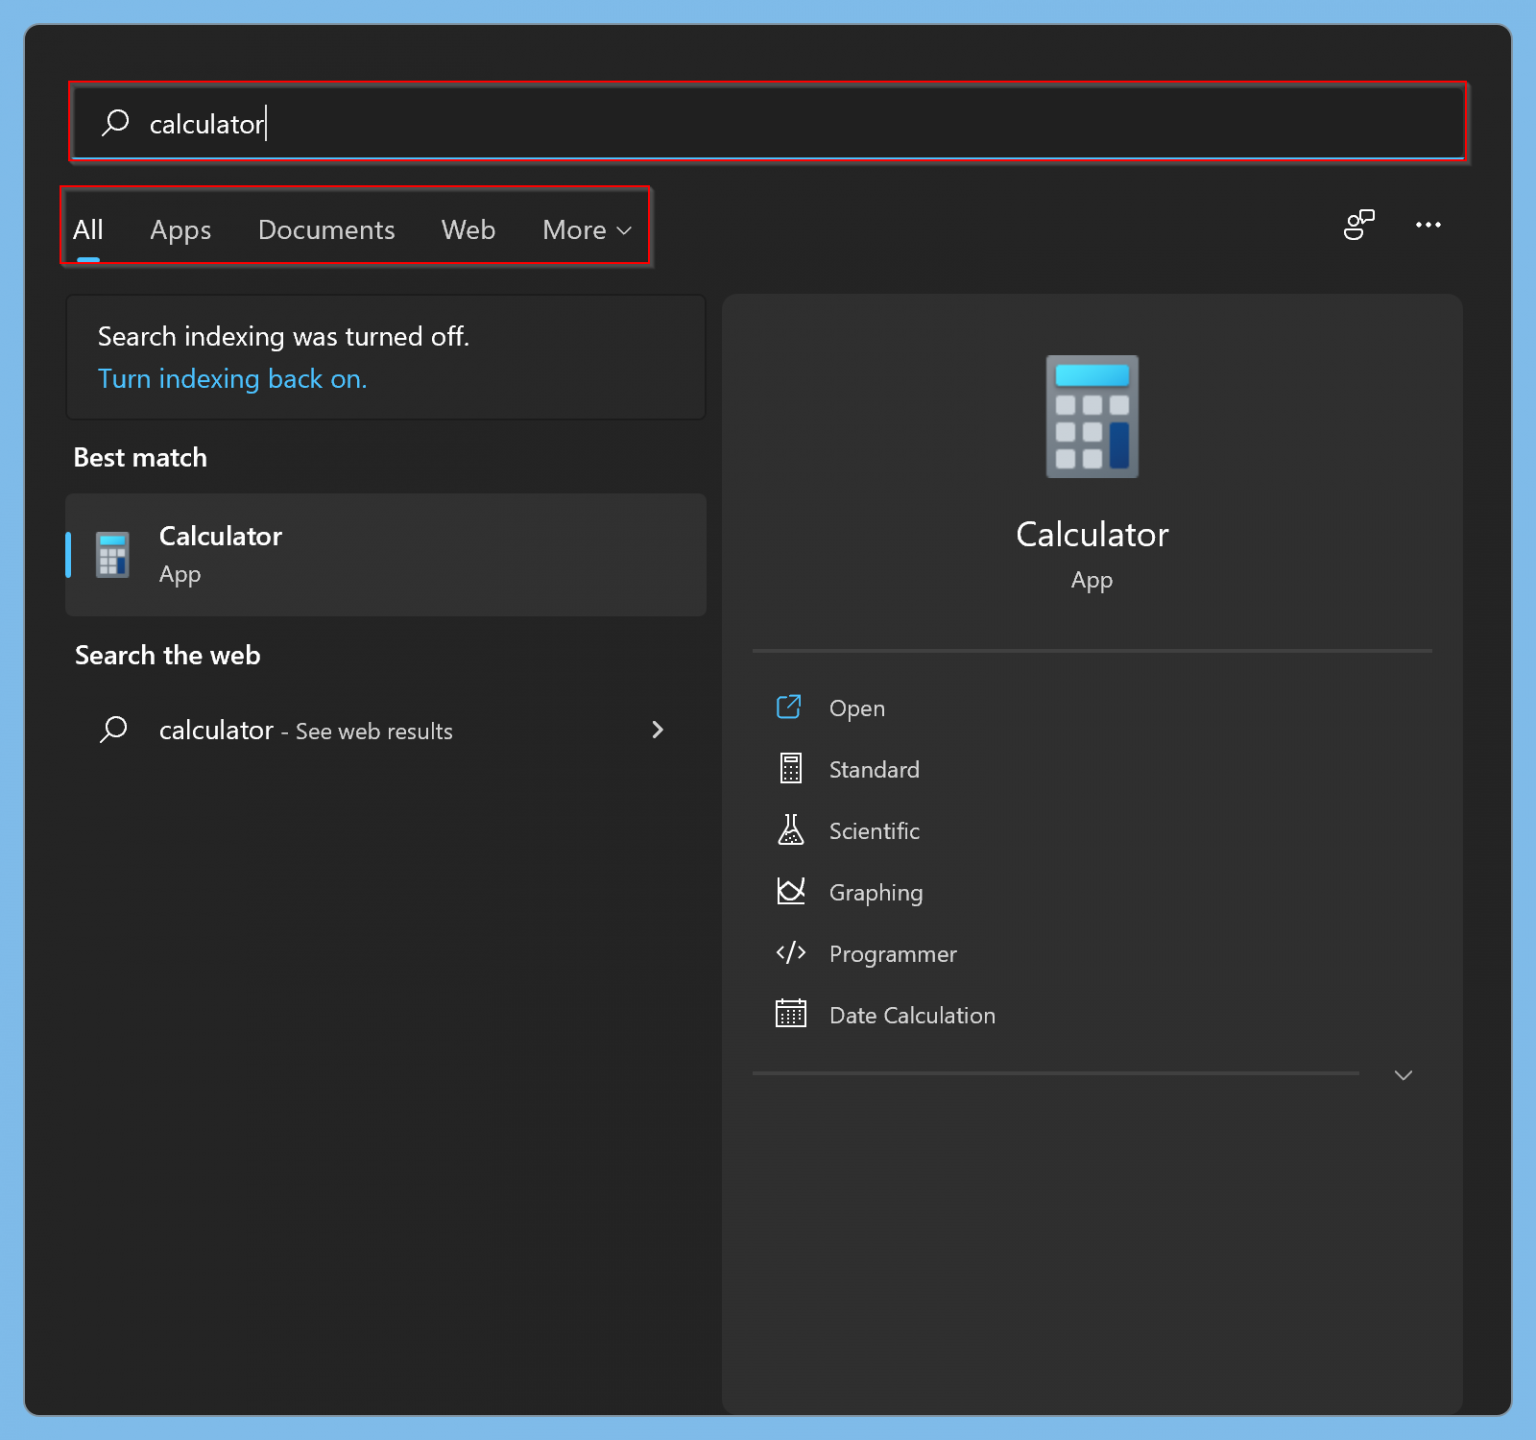
Task: Choose Standard calculator mode
Action: pyautogui.click(x=874, y=769)
